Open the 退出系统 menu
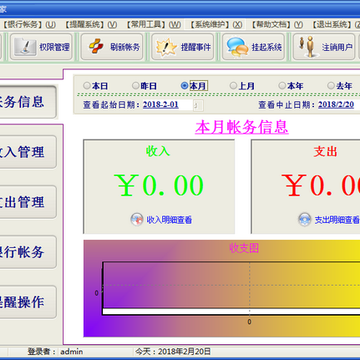This screenshot has height=360, width=360. tap(336, 25)
